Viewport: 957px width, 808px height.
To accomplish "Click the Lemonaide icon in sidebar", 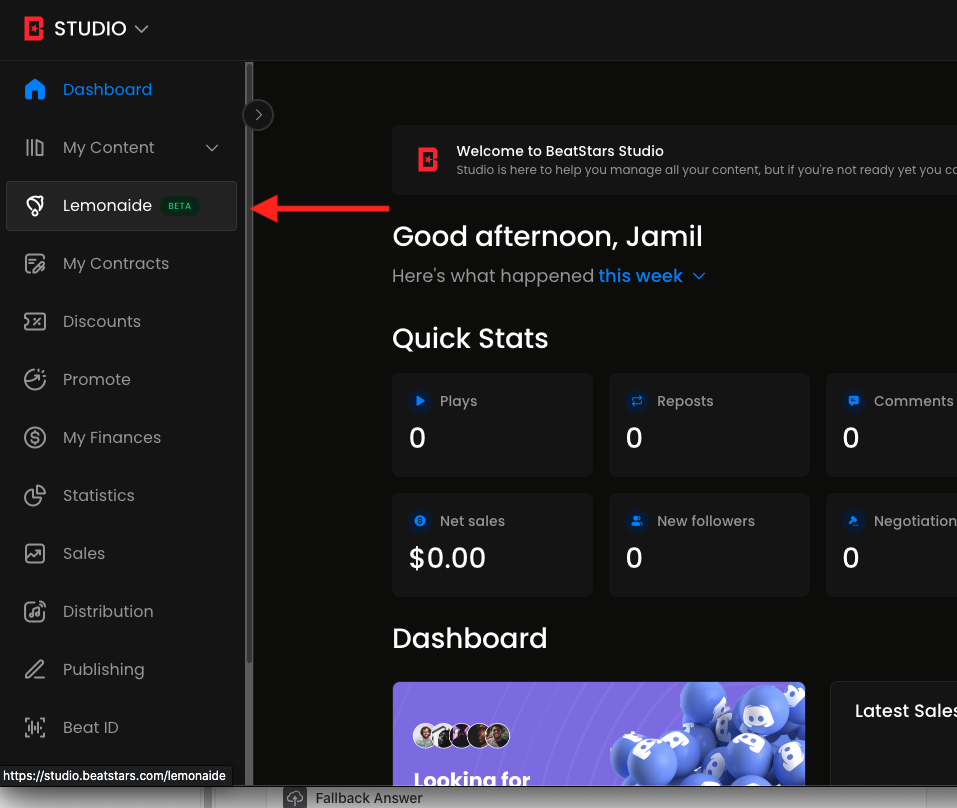I will pyautogui.click(x=35, y=206).
